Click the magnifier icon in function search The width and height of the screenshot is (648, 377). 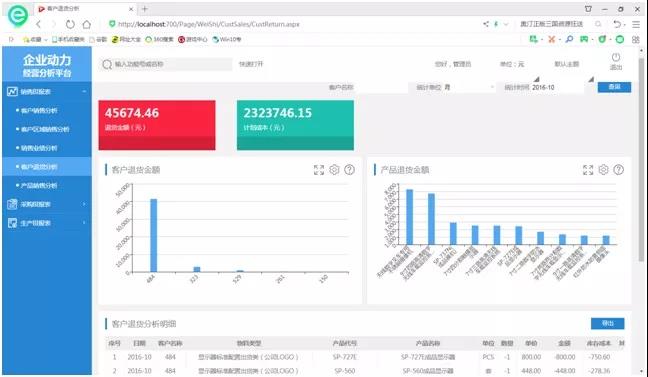point(107,64)
